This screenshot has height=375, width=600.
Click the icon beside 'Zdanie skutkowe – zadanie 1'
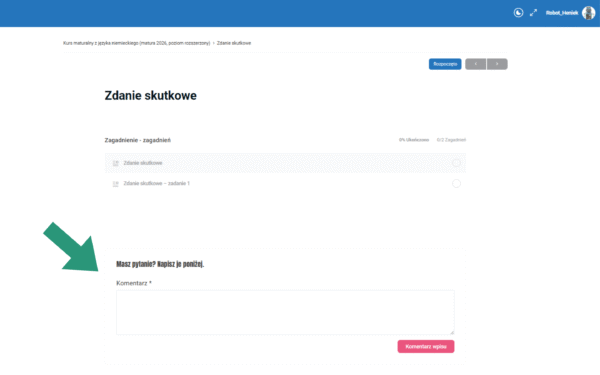pos(116,184)
